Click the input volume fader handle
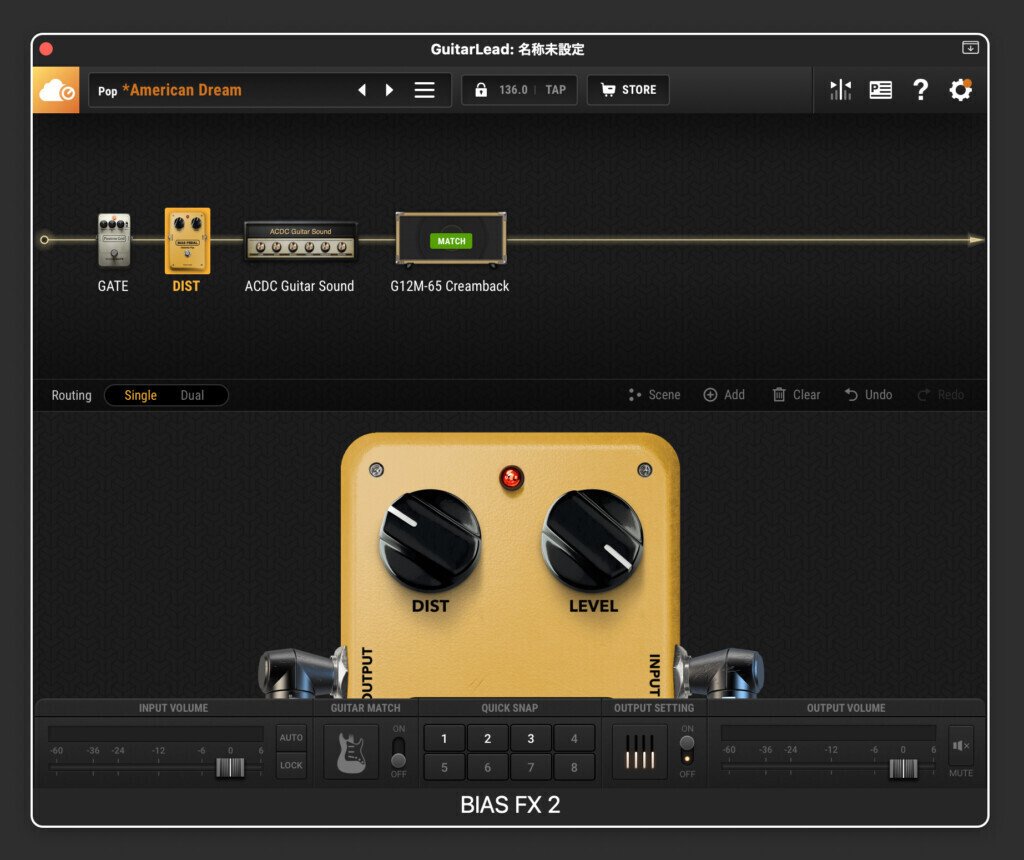Image resolution: width=1024 pixels, height=860 pixels. pos(230,767)
